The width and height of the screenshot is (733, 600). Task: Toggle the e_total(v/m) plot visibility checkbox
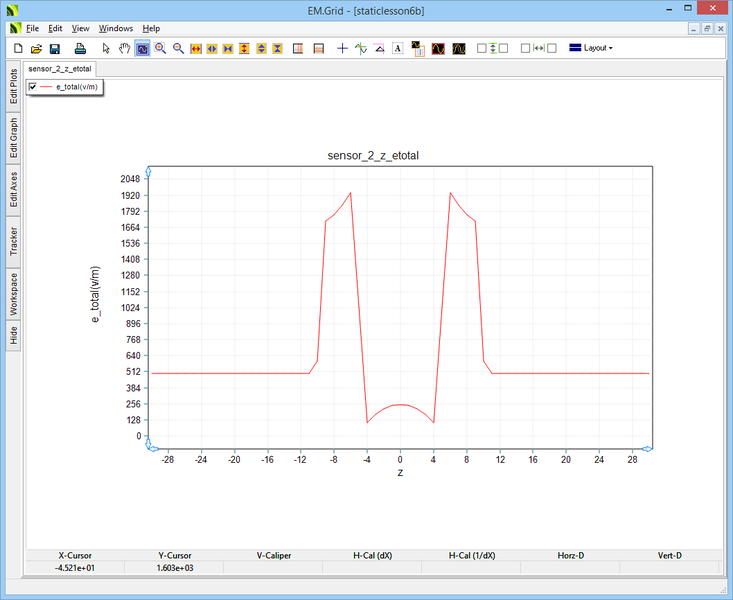(33, 88)
